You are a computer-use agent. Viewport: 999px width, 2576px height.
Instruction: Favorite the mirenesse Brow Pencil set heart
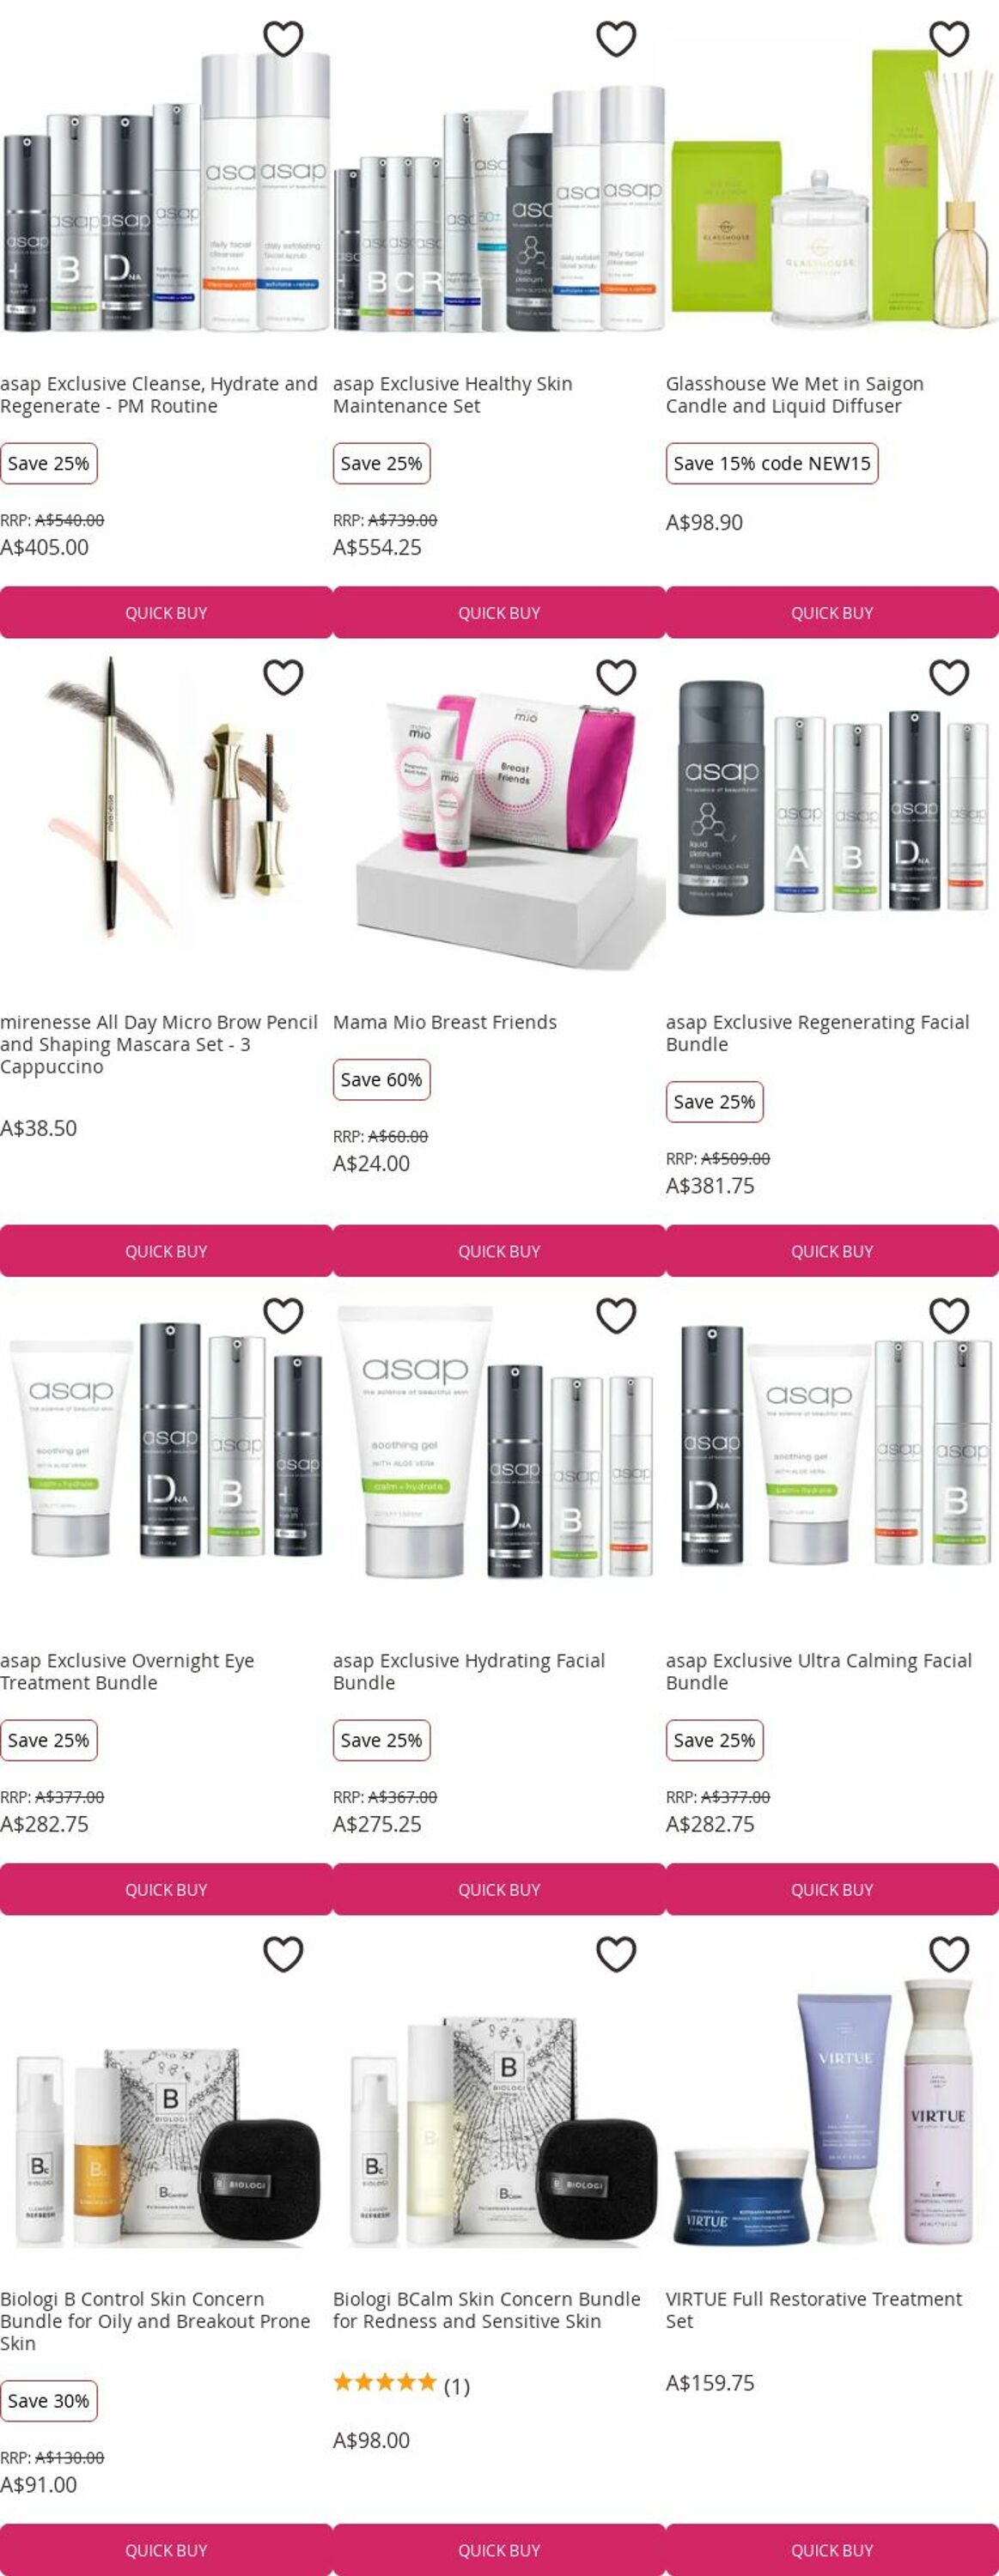(283, 677)
